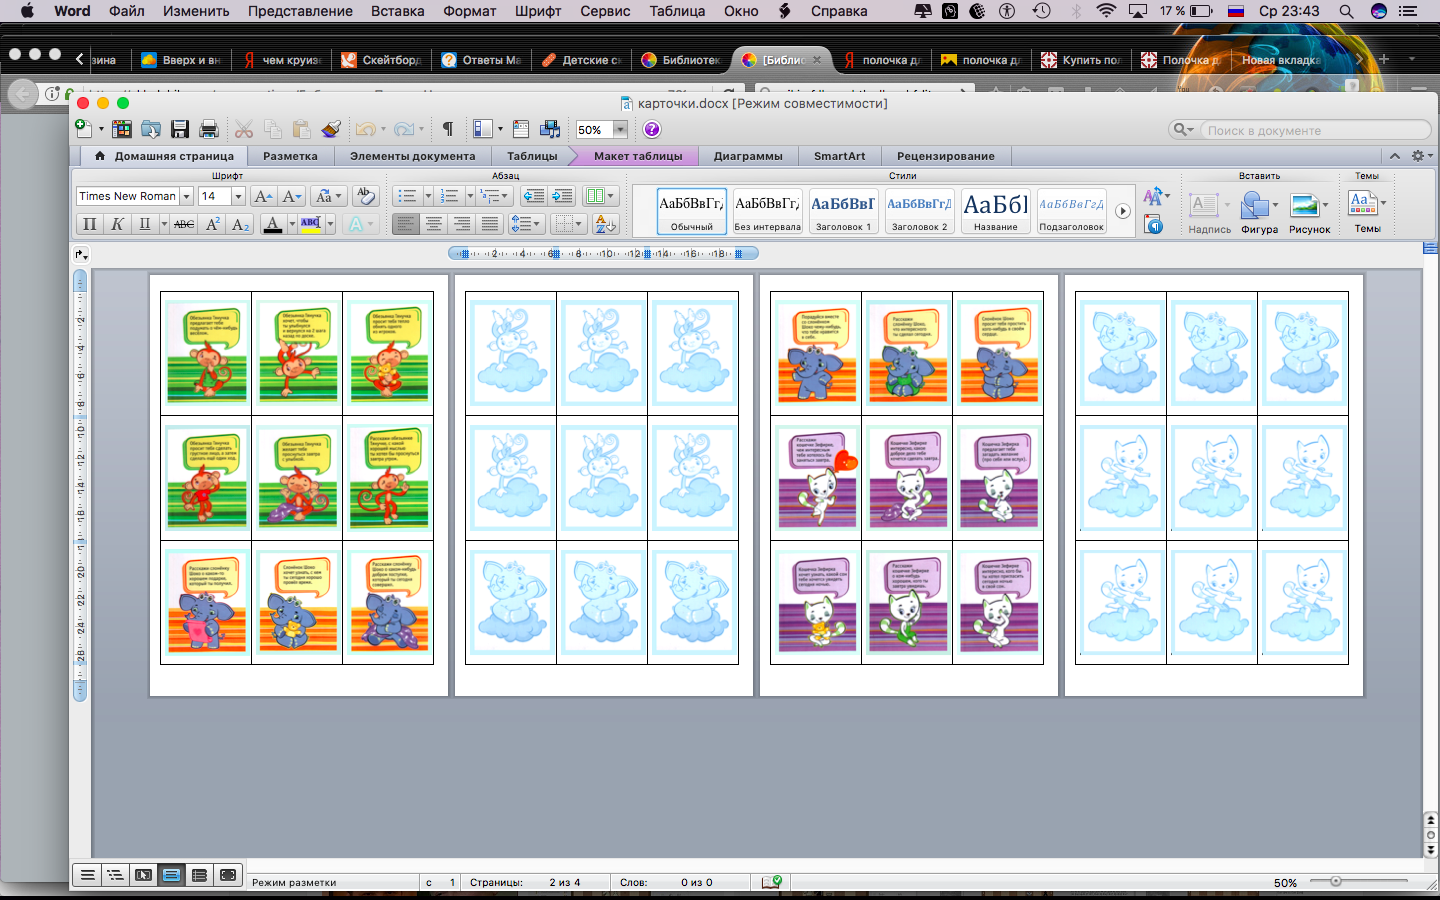The width and height of the screenshot is (1440, 900).
Task: Click the Sort A-Z icon in paragraph group
Action: tap(605, 224)
